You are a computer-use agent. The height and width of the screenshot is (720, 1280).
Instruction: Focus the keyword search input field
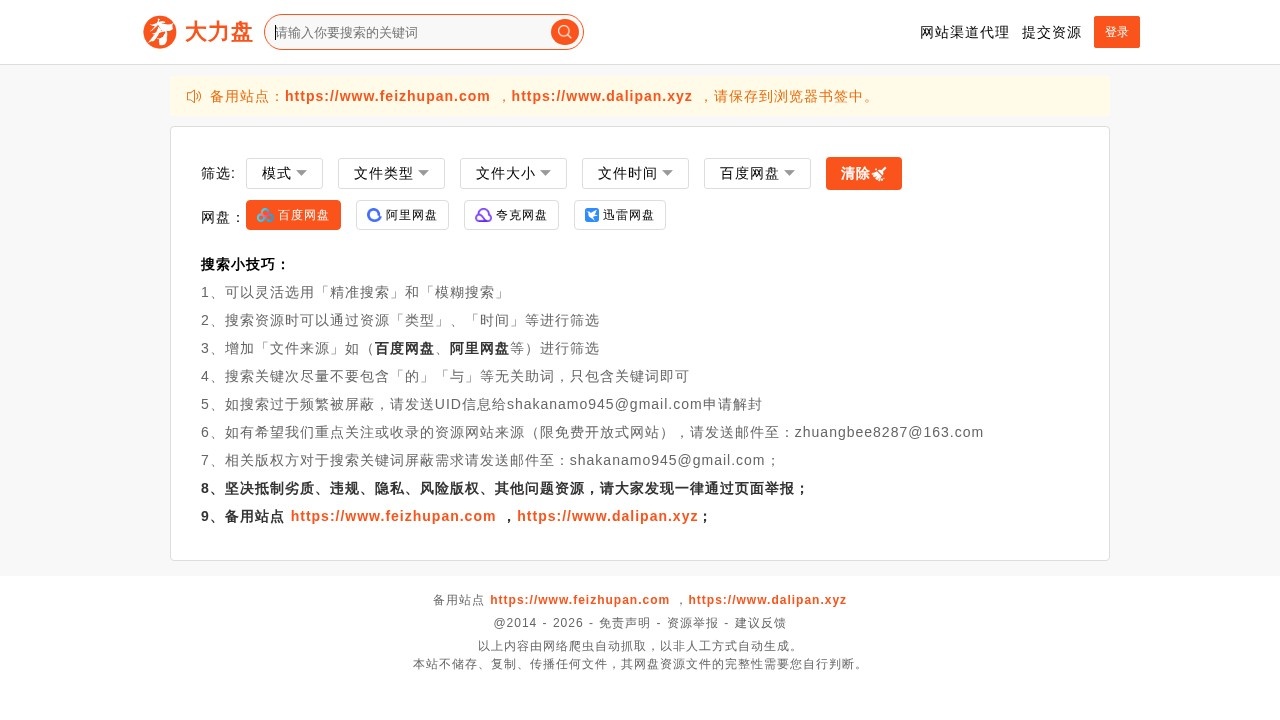(410, 32)
